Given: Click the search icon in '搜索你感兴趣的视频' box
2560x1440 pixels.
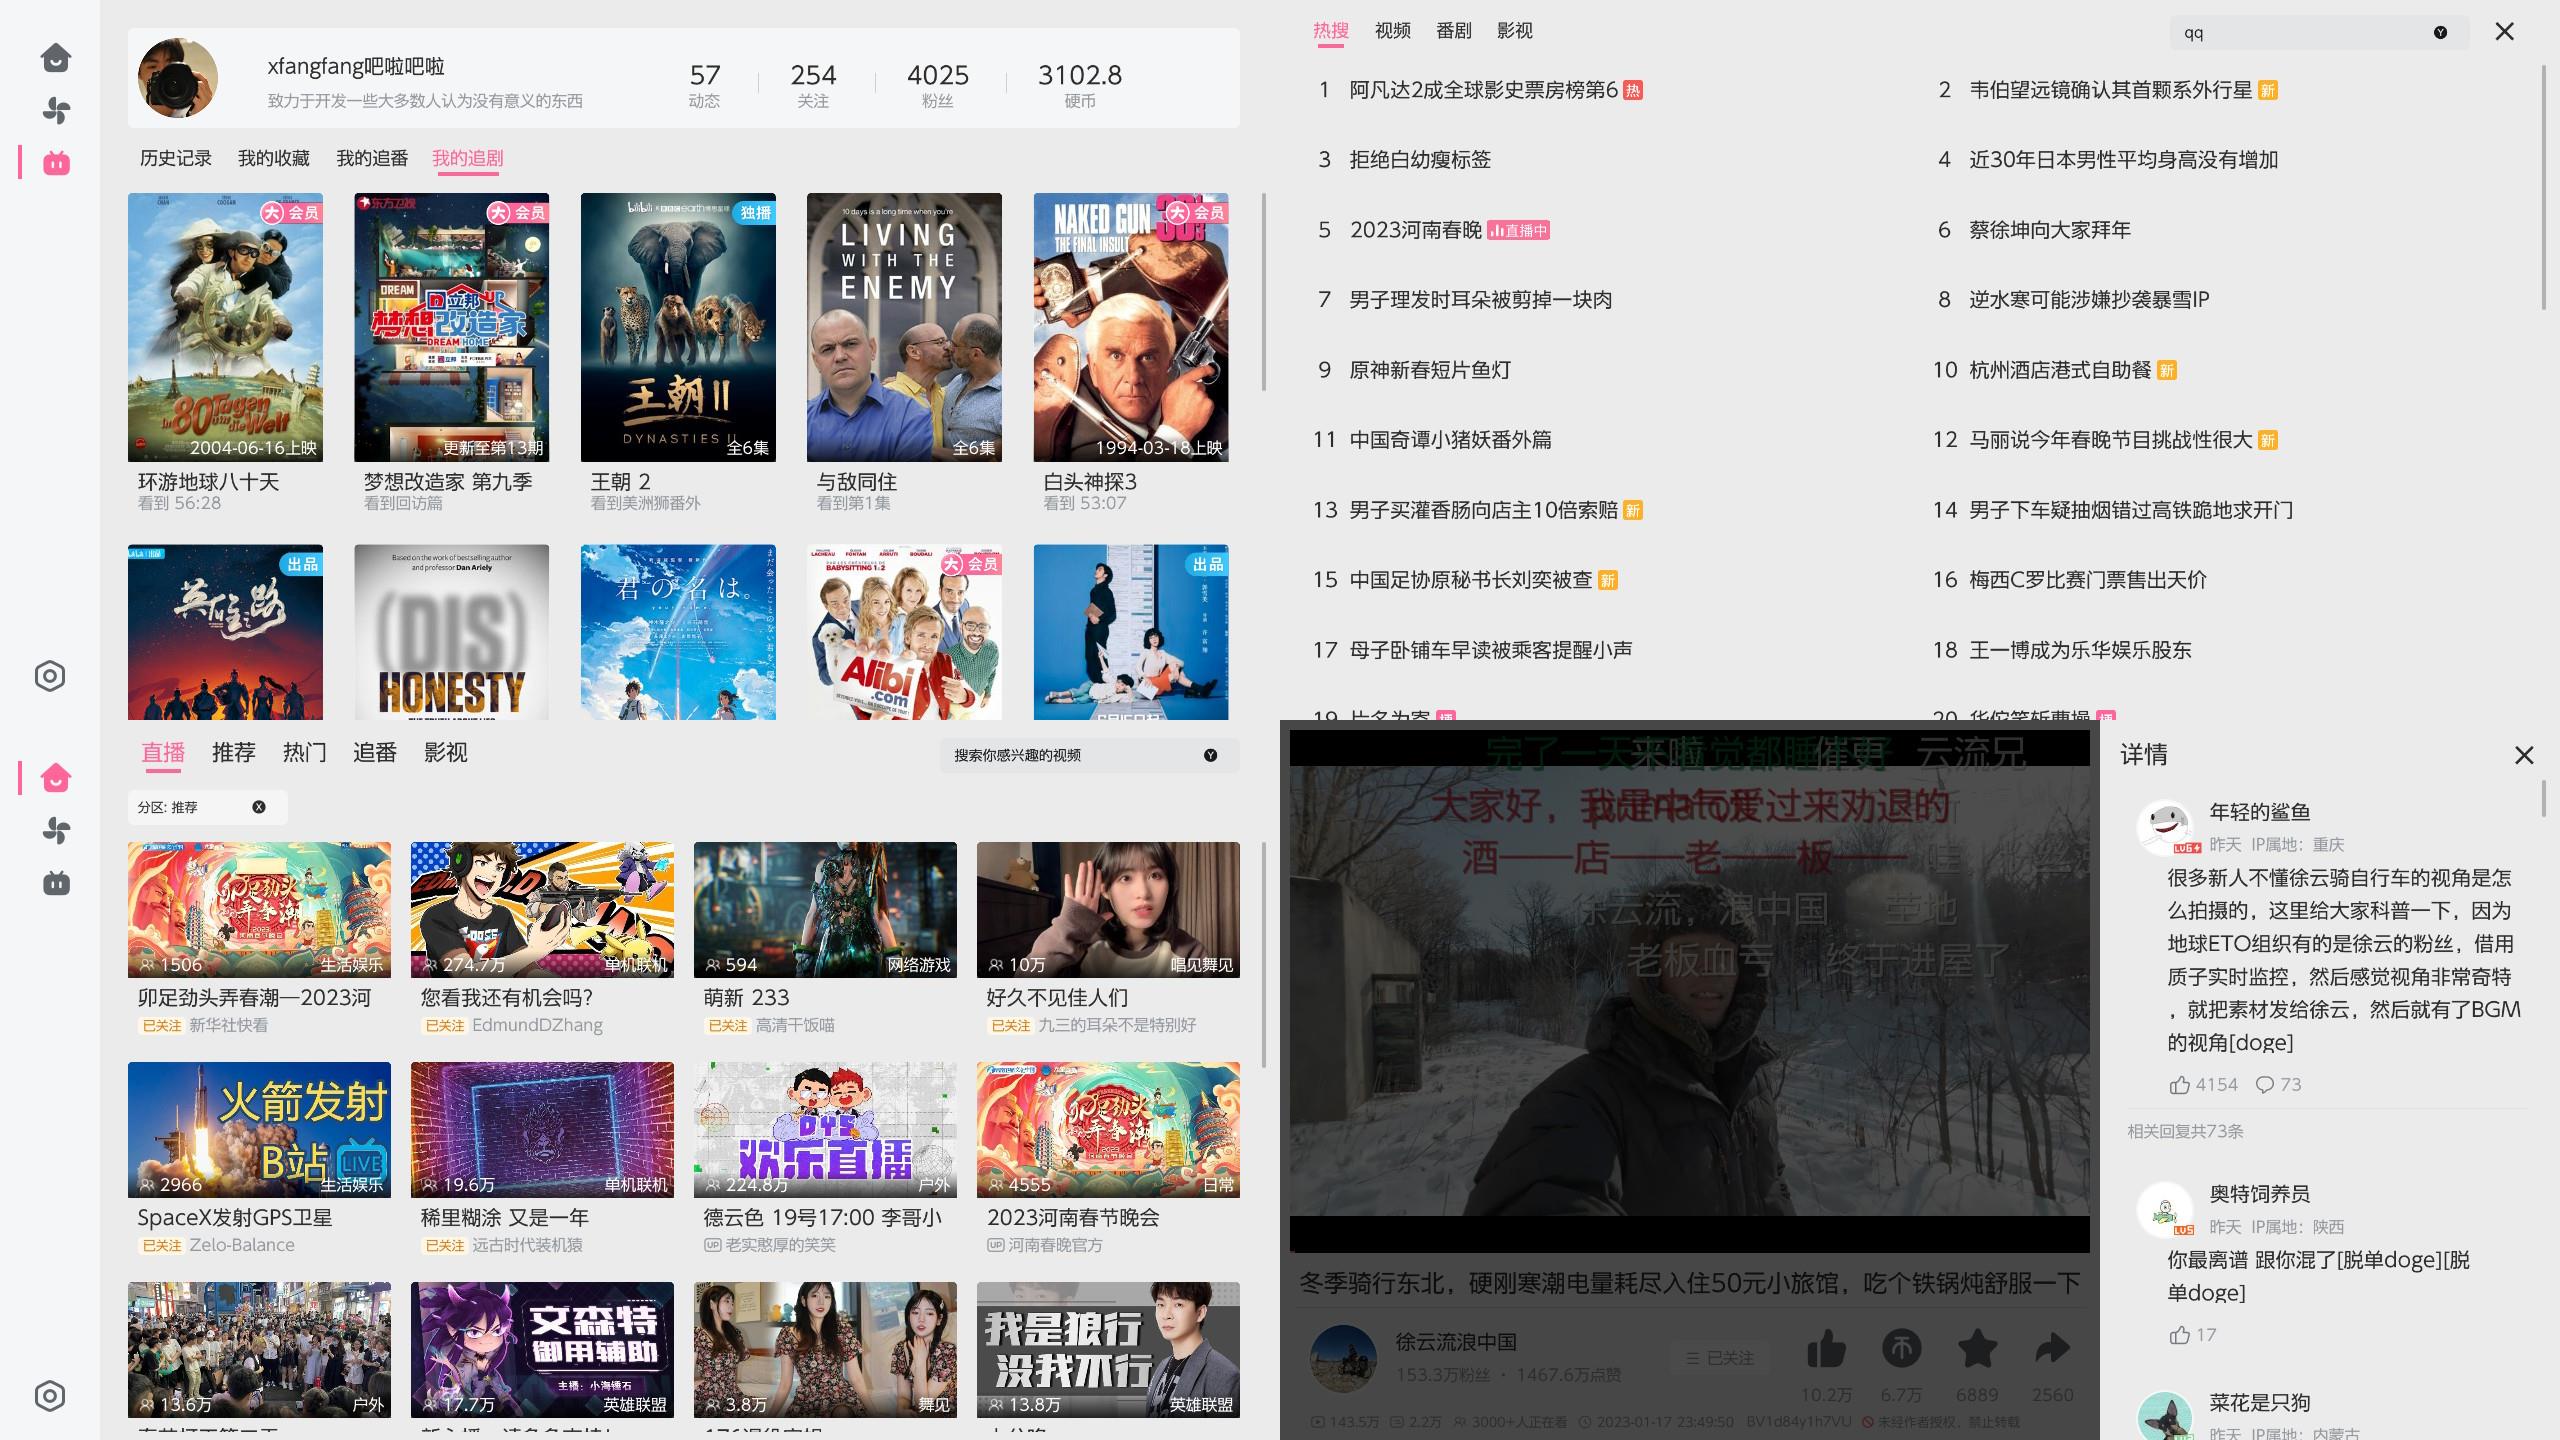Looking at the screenshot, I should [x=1209, y=756].
